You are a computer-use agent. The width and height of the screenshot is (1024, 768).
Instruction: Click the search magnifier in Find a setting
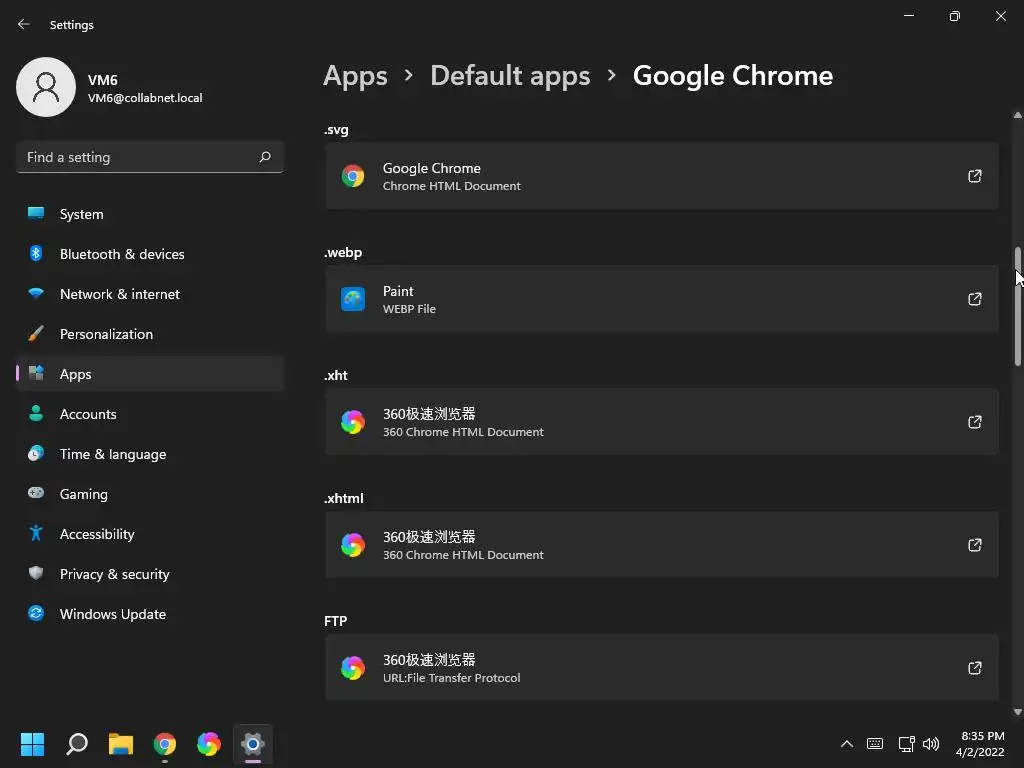pyautogui.click(x=265, y=157)
